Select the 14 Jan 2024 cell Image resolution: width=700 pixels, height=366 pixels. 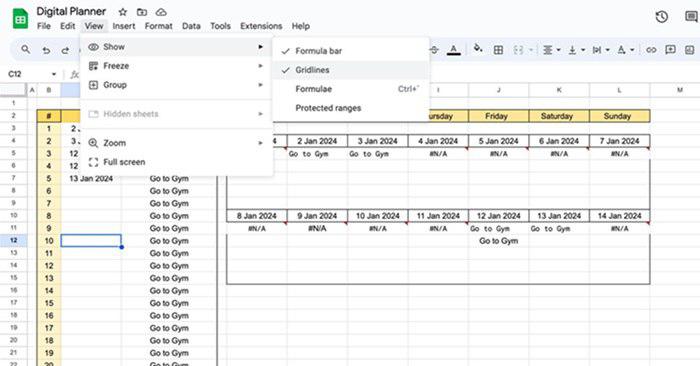point(620,216)
